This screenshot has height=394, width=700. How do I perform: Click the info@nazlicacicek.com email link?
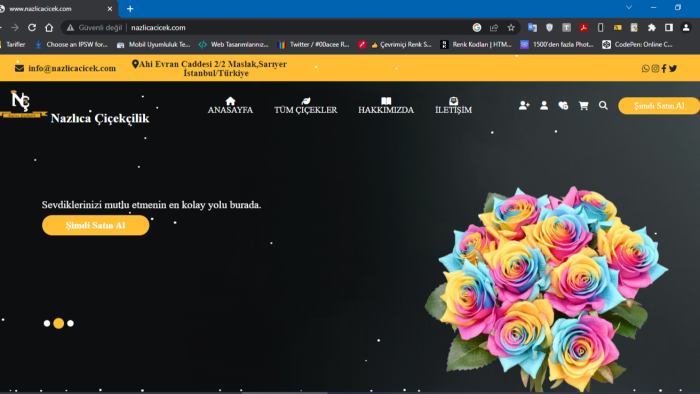click(x=72, y=68)
